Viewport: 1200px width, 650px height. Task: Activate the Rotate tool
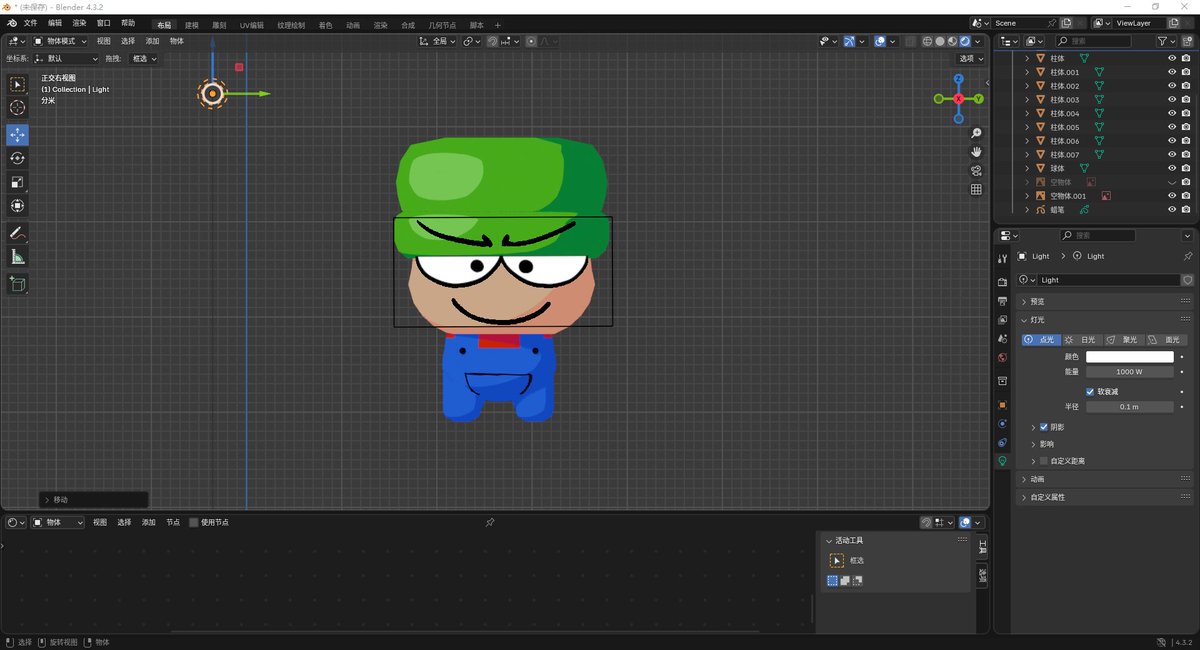[x=17, y=158]
